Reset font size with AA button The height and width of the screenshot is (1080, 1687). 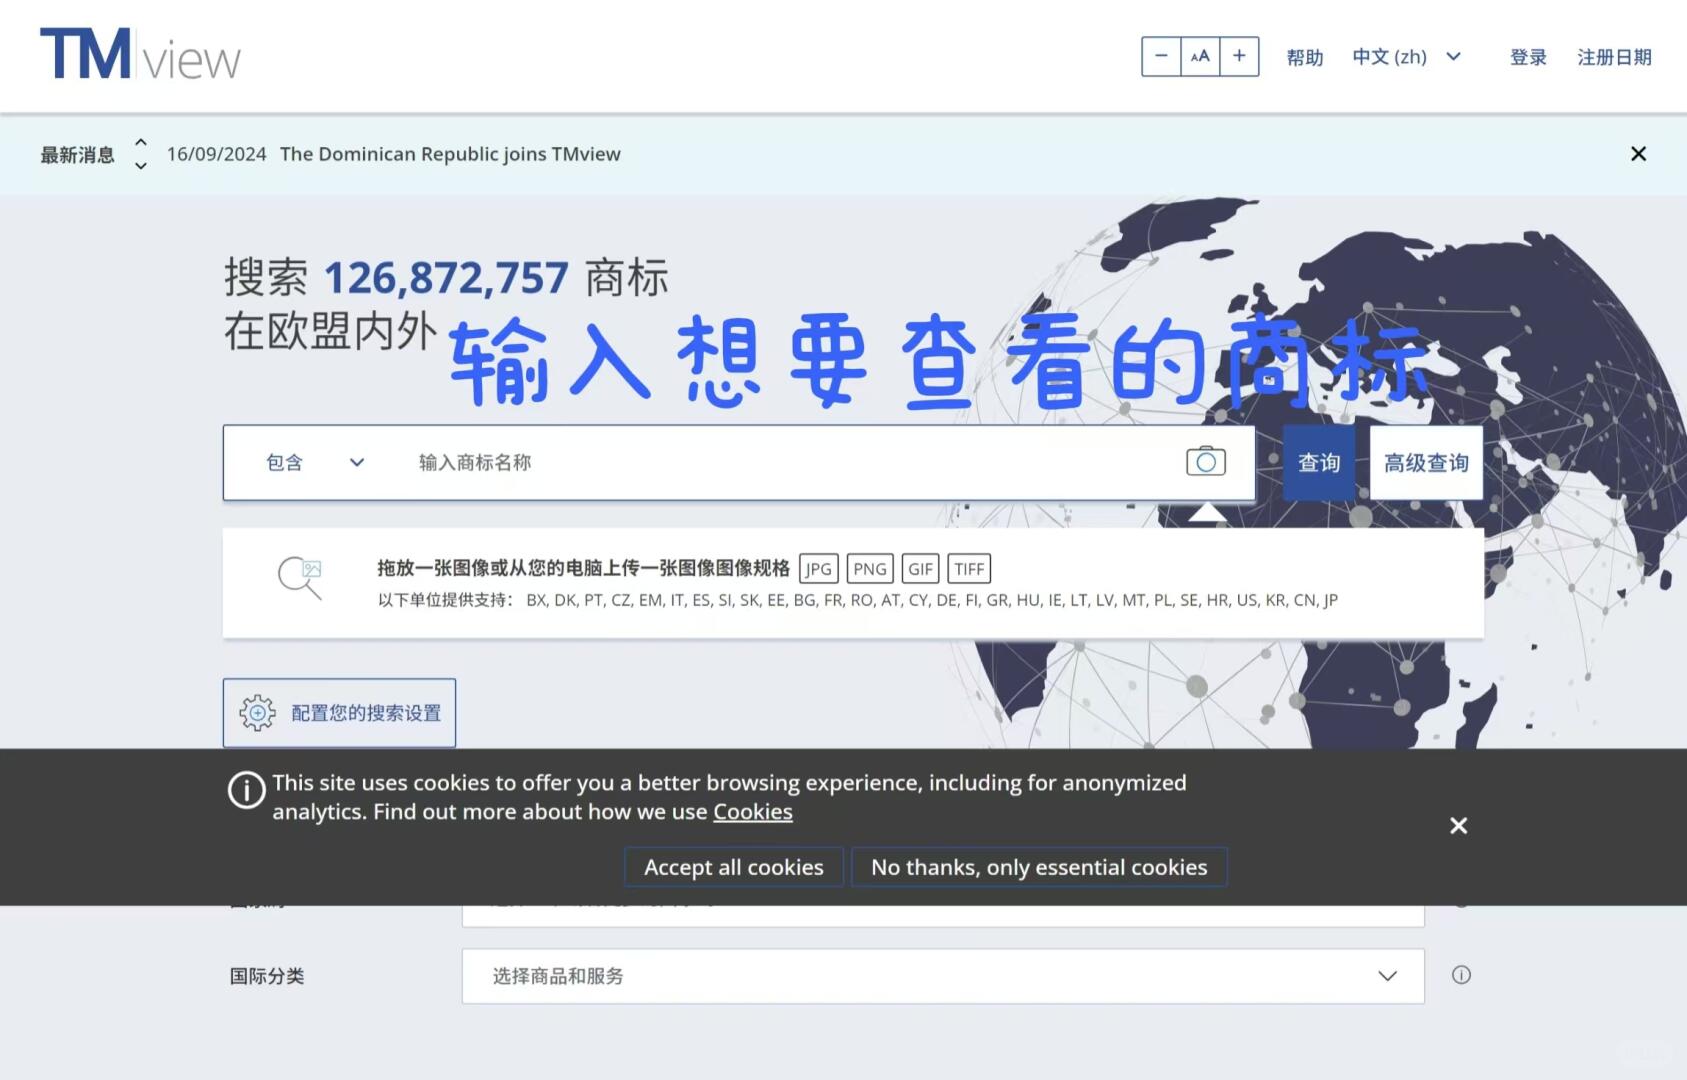tap(1200, 56)
